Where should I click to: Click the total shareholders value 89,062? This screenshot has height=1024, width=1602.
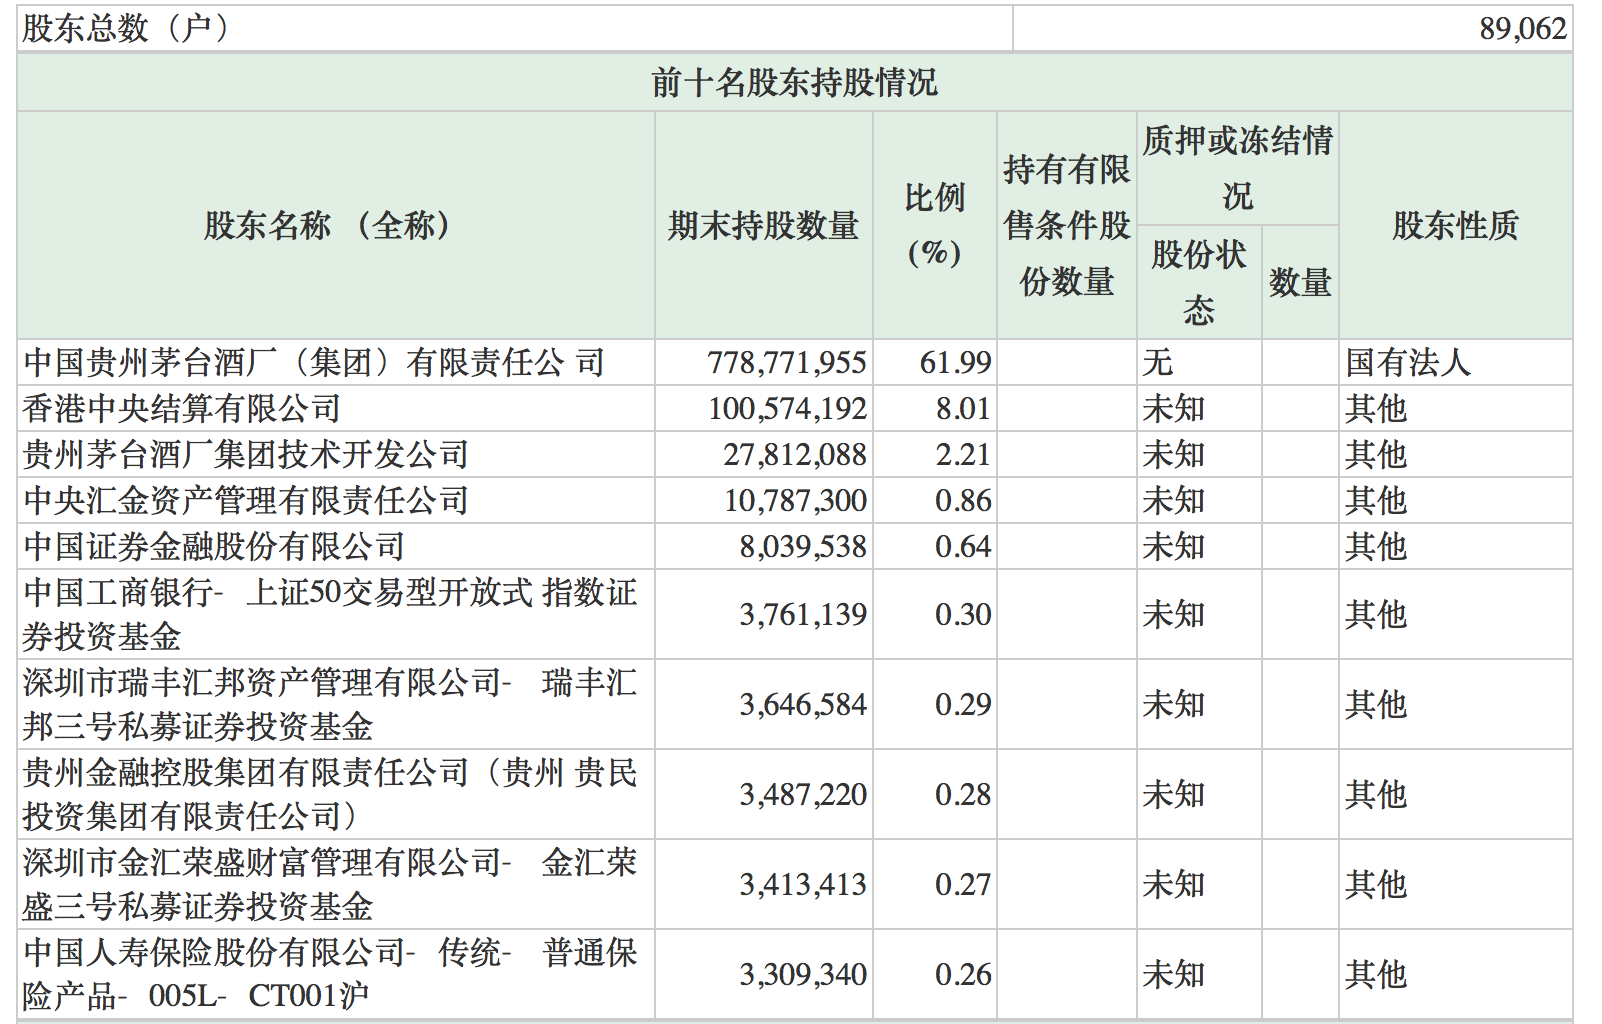pyautogui.click(x=1522, y=28)
